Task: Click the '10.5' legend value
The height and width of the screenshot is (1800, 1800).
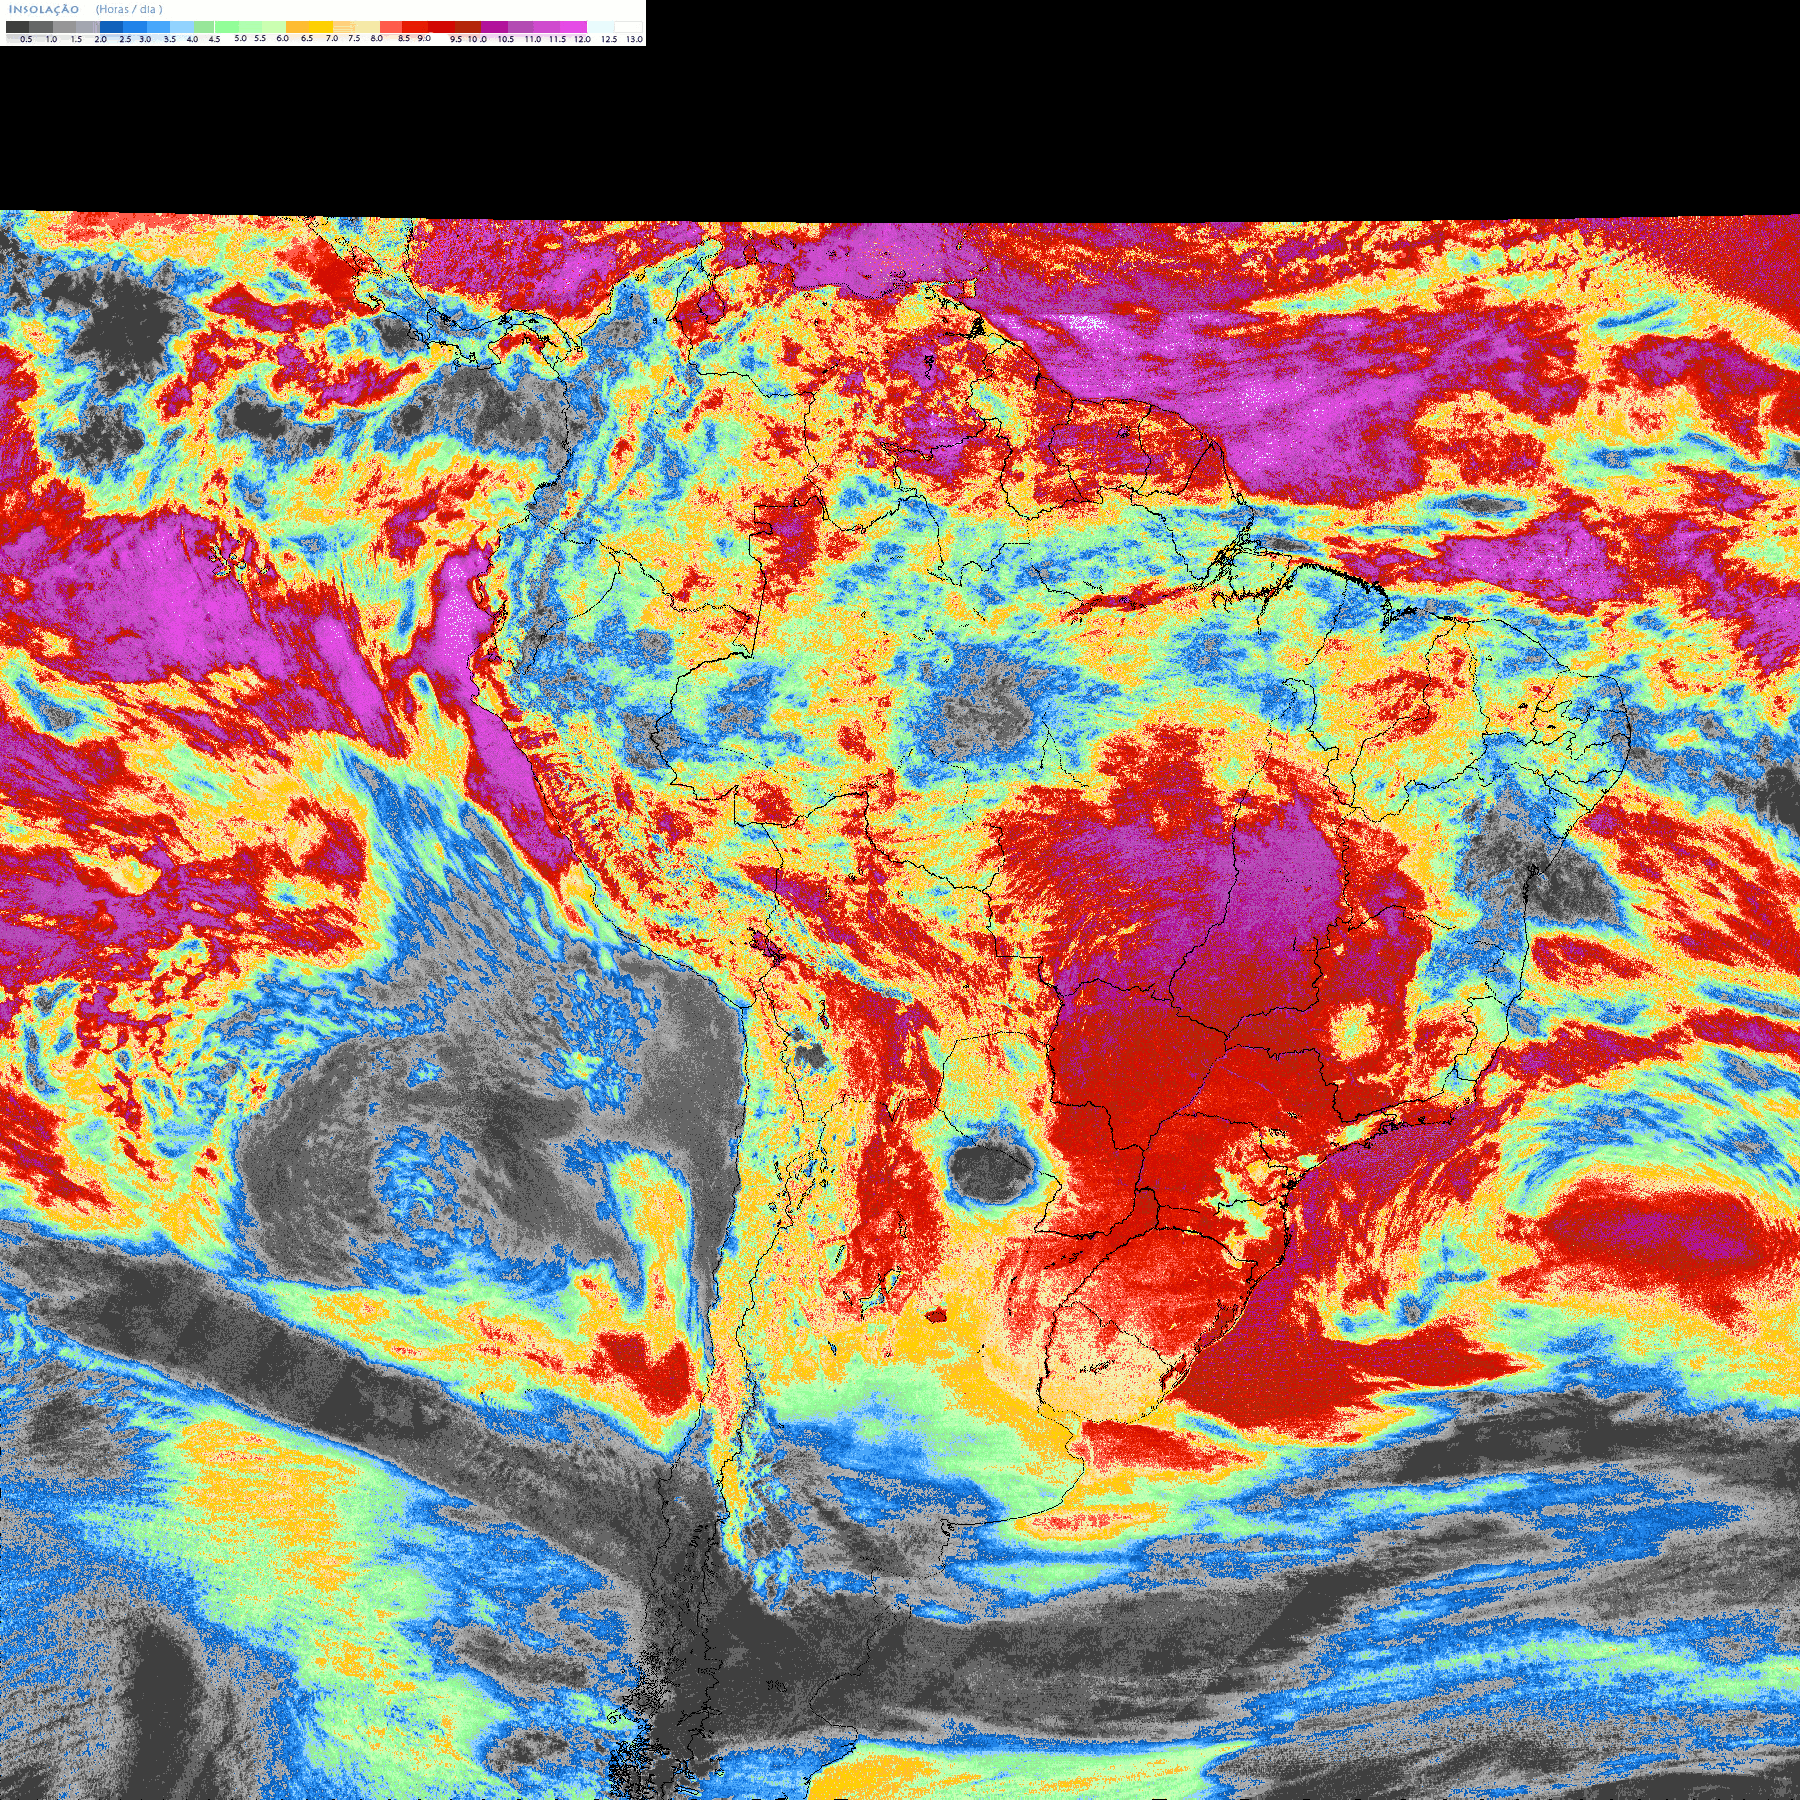Action: [506, 39]
